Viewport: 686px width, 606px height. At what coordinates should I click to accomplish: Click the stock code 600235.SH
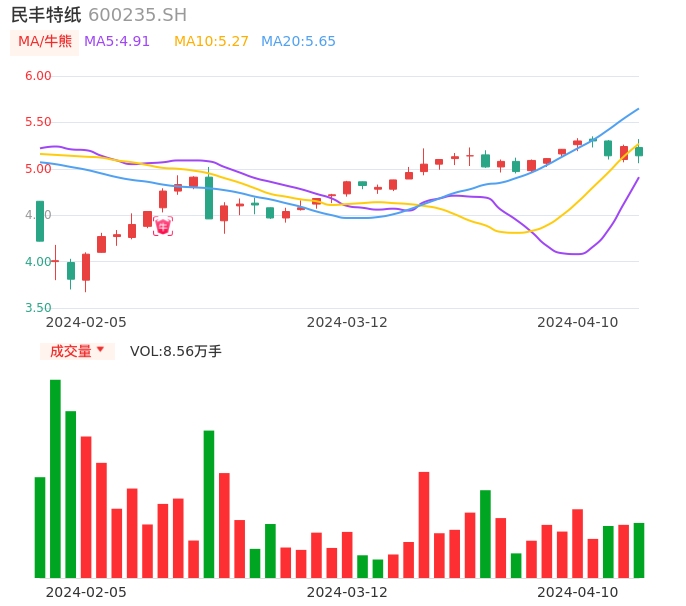point(137,15)
